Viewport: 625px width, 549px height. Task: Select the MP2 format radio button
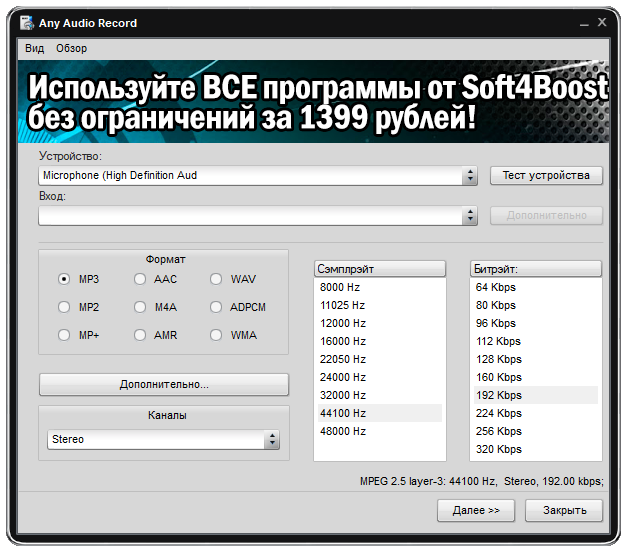[64, 307]
